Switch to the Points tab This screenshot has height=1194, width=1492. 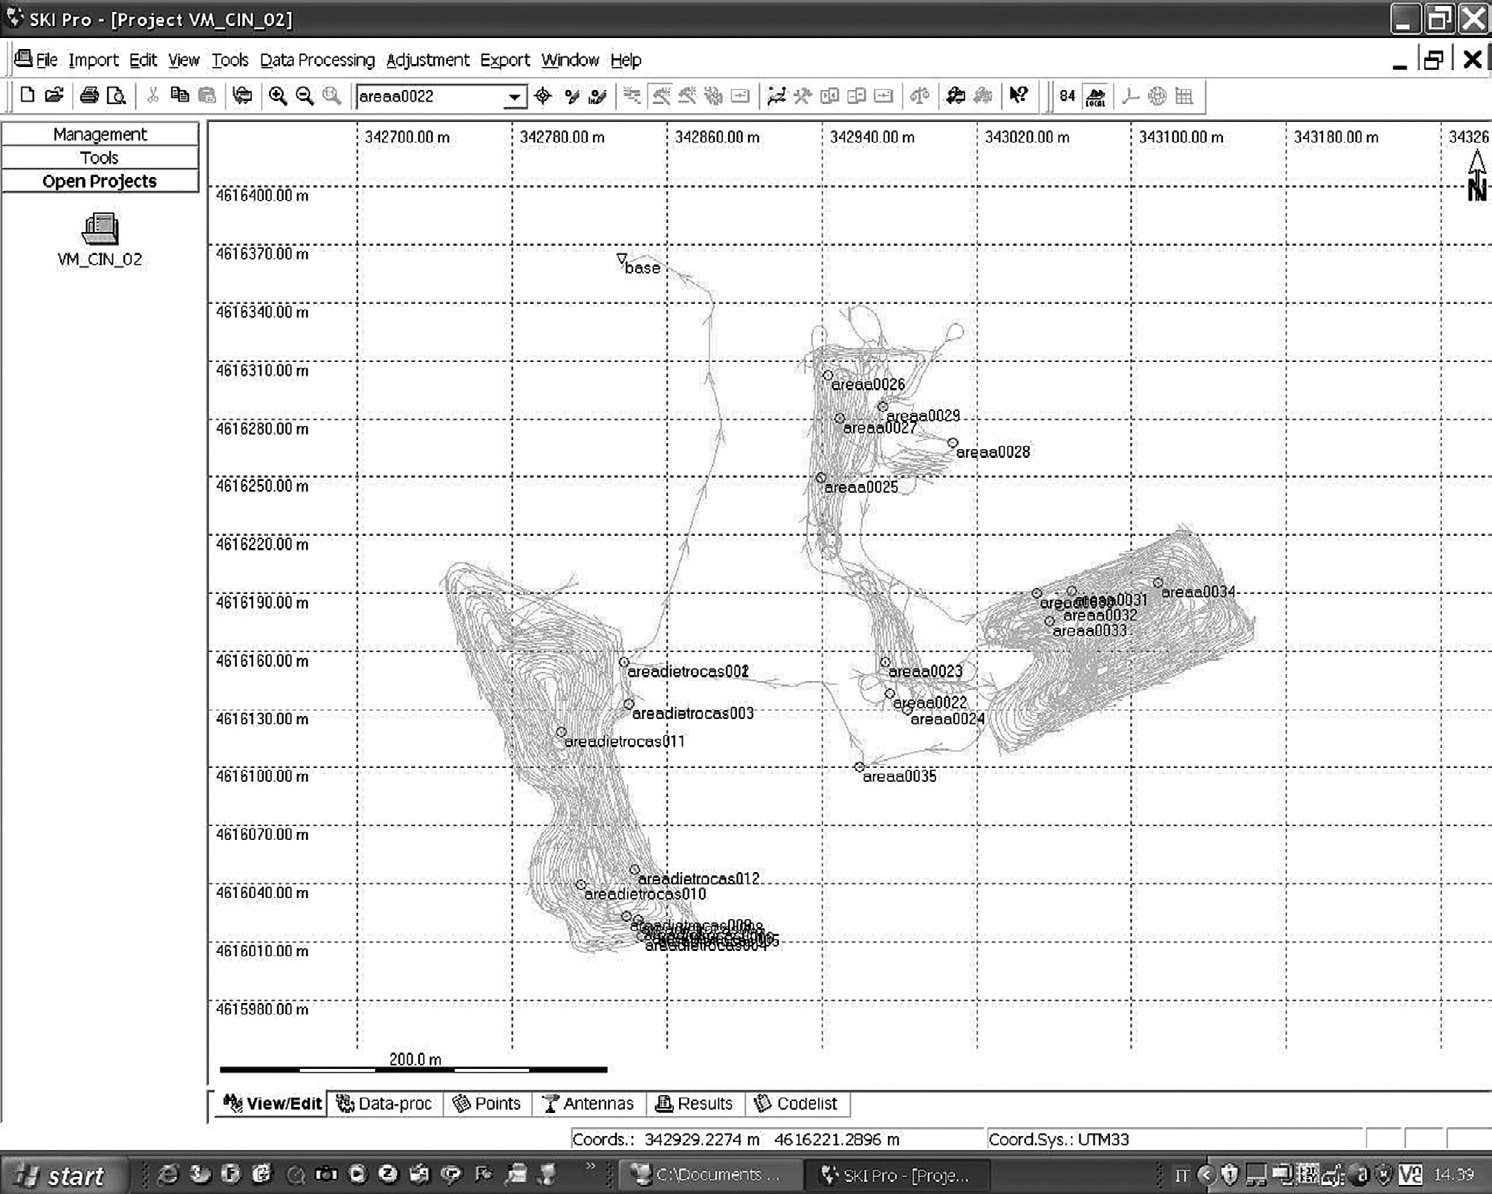tap(487, 1103)
